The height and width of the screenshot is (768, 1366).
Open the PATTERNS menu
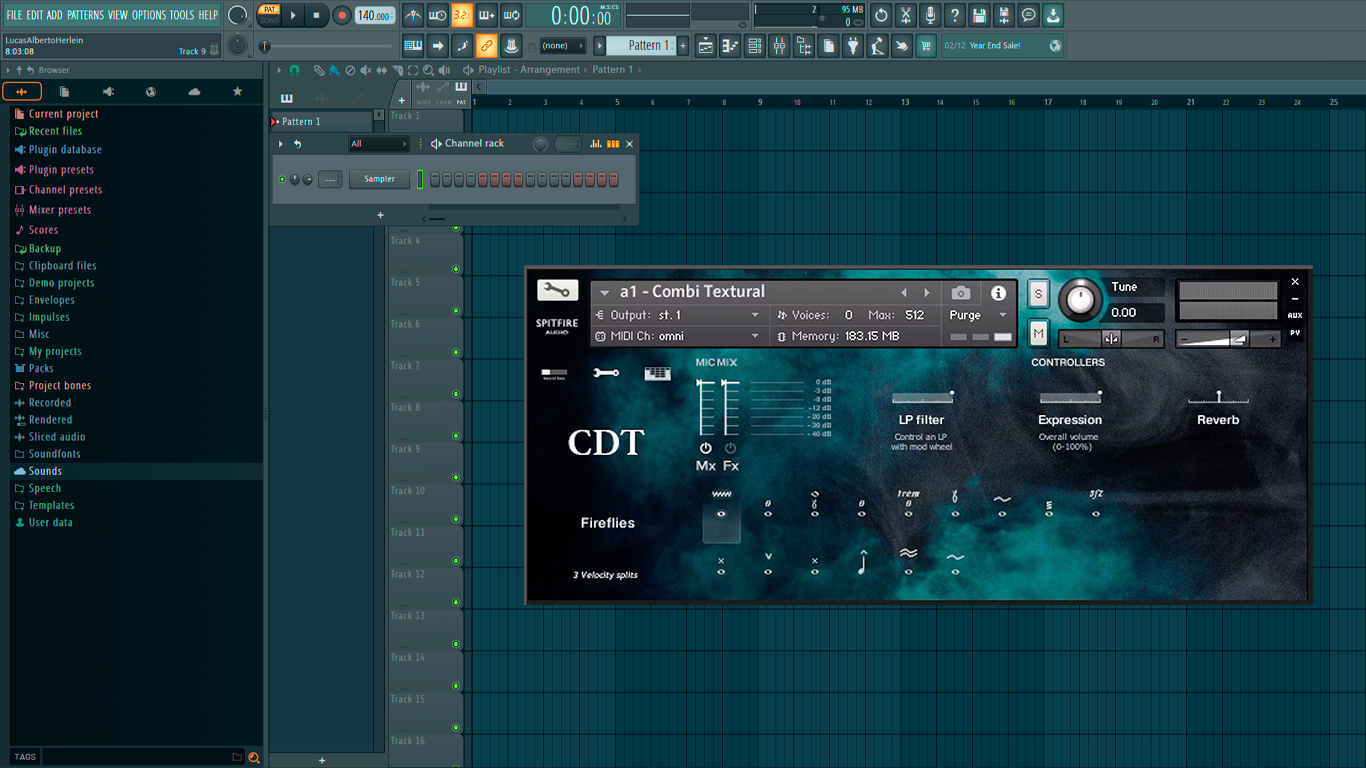tap(85, 15)
